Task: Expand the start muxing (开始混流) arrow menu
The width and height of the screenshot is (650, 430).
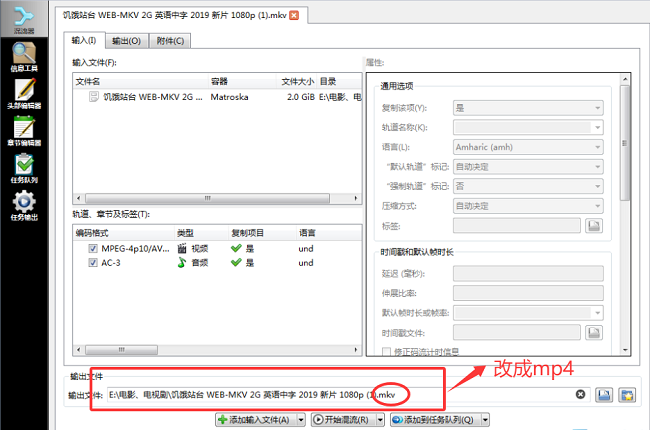Action: pos(380,420)
